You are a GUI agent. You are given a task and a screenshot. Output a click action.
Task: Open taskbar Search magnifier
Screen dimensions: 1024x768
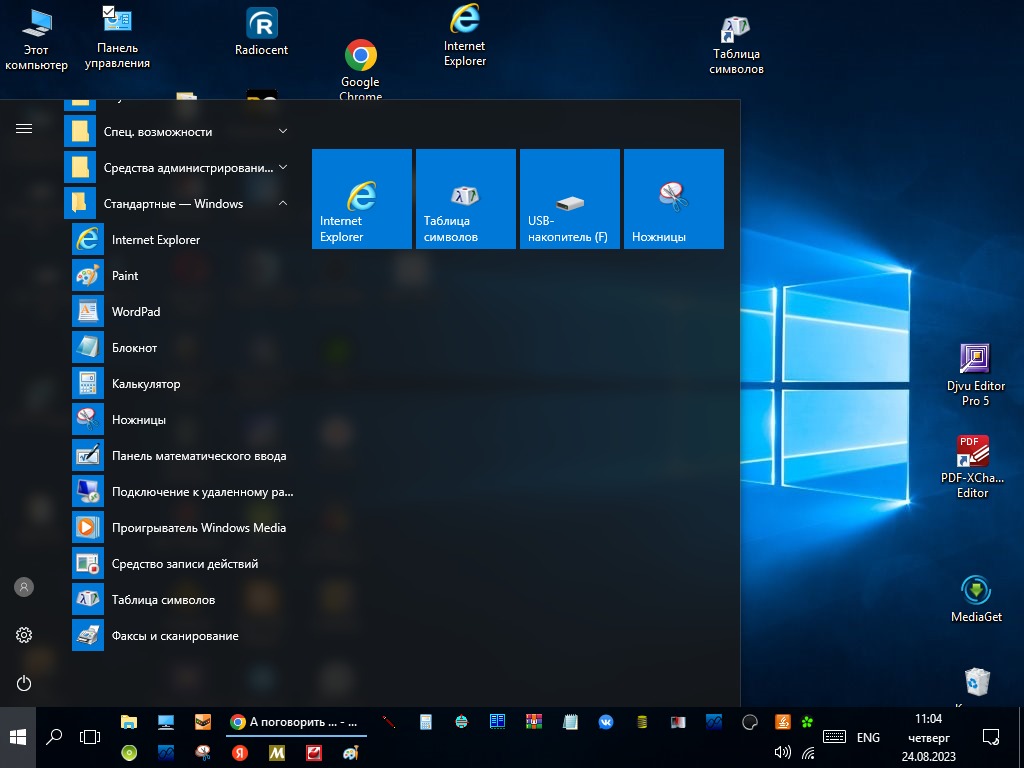pos(54,737)
